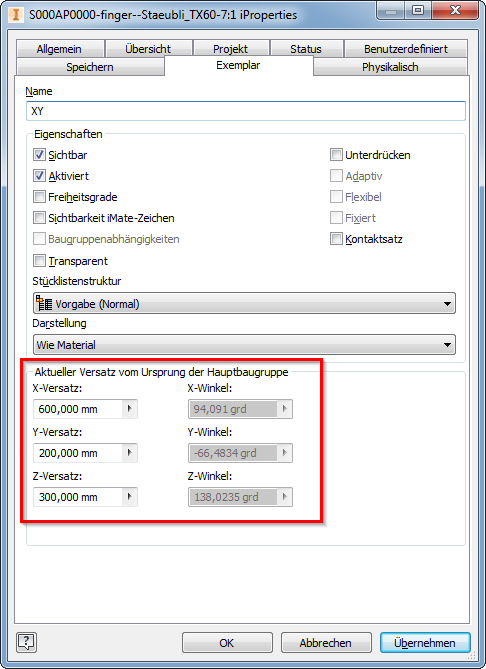Go to the Physikalisch tab
The width and height of the screenshot is (486, 669).
[x=390, y=67]
